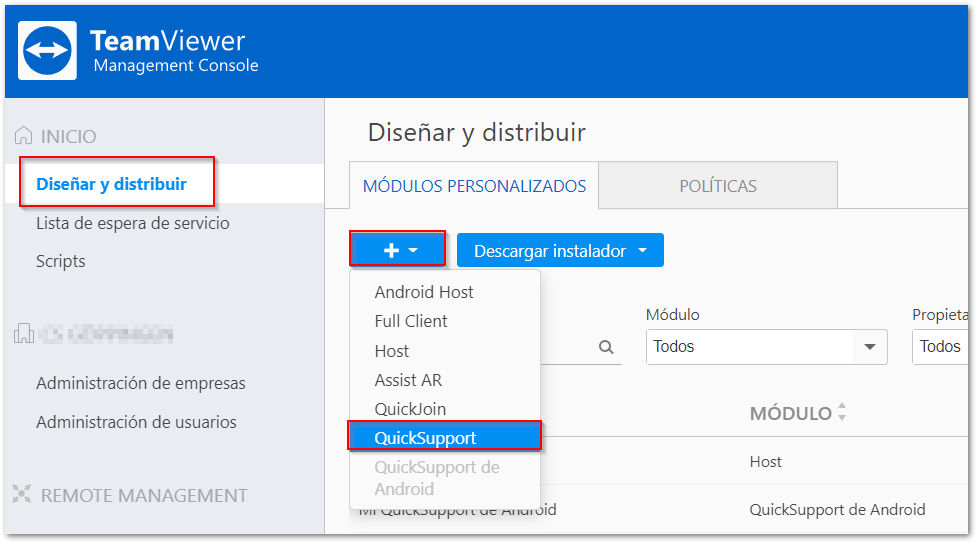This screenshot has width=977, height=543.
Task: Click the company building icon in sidebar
Action: 24,334
